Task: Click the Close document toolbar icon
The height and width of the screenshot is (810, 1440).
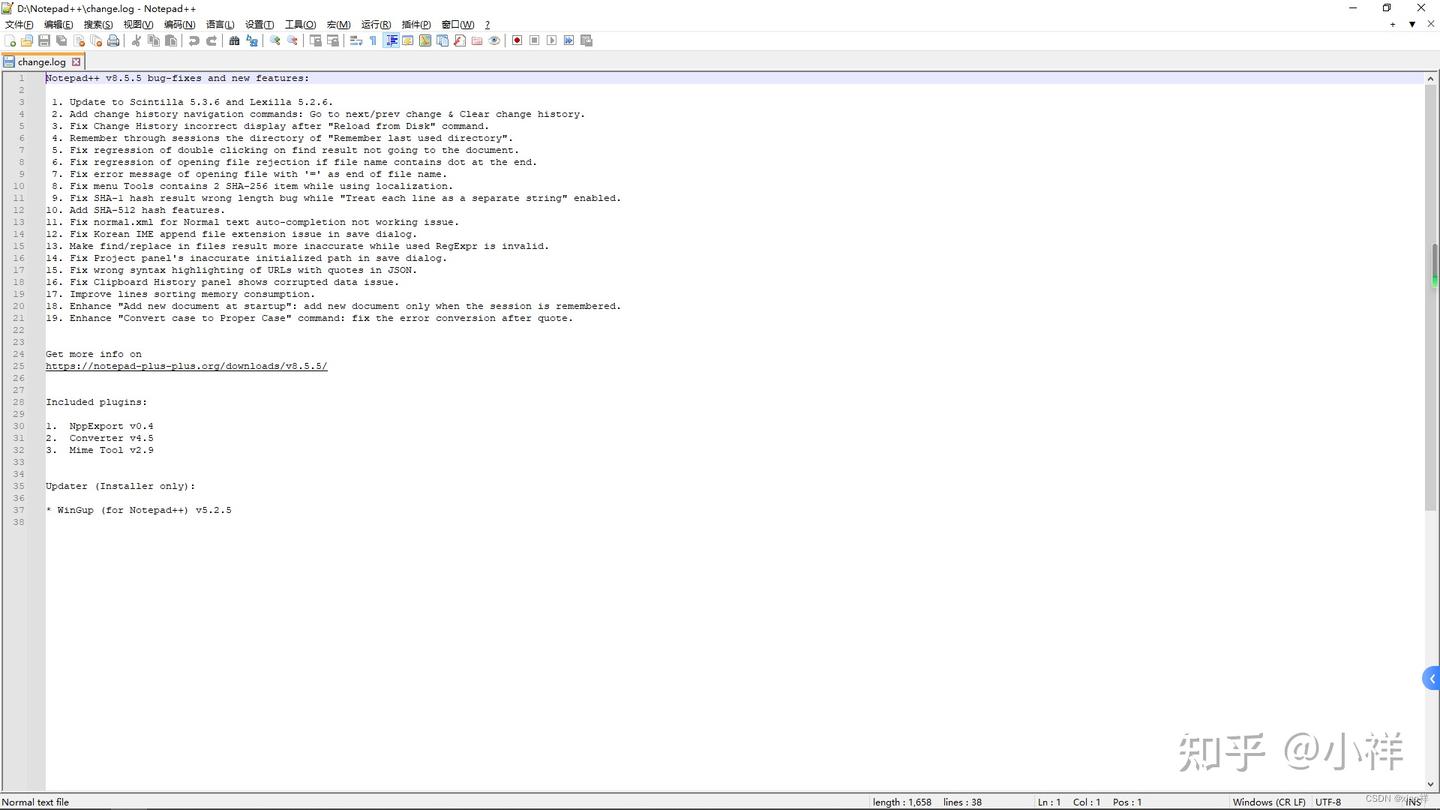Action: point(79,41)
